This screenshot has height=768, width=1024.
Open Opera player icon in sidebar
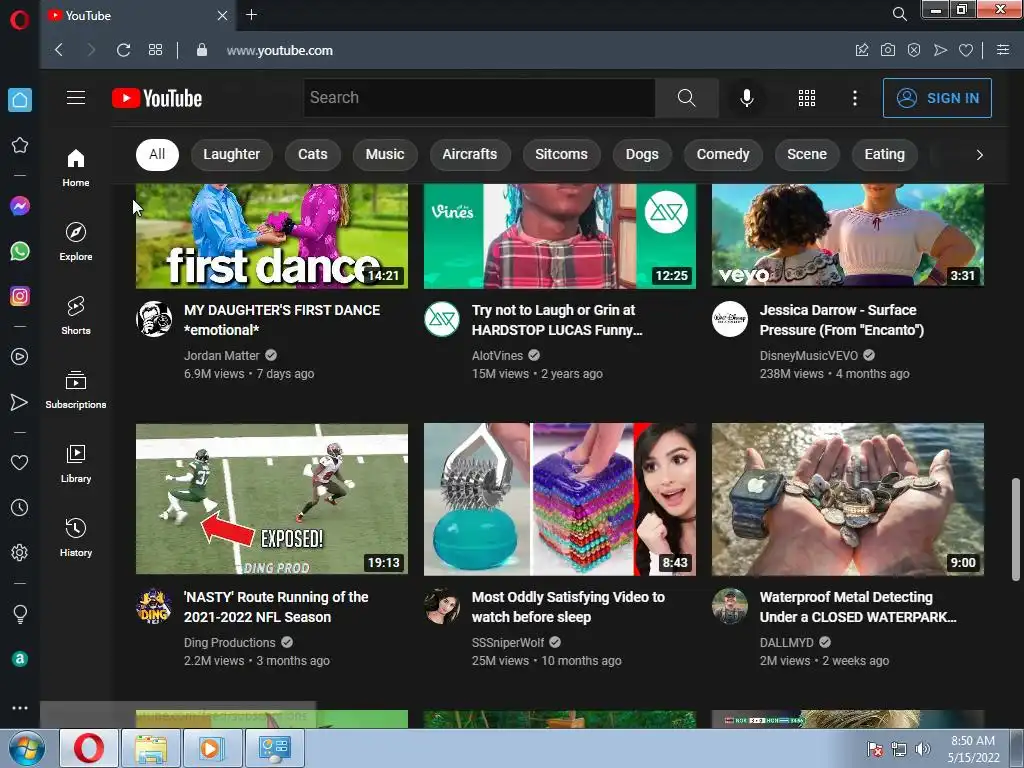coord(20,357)
